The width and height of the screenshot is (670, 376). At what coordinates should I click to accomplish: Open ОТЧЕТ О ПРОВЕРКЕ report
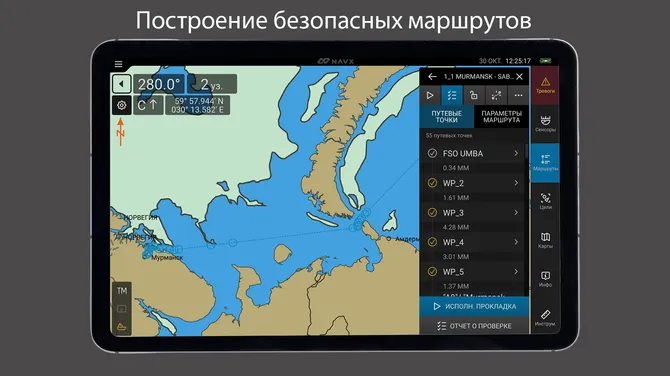(x=474, y=326)
